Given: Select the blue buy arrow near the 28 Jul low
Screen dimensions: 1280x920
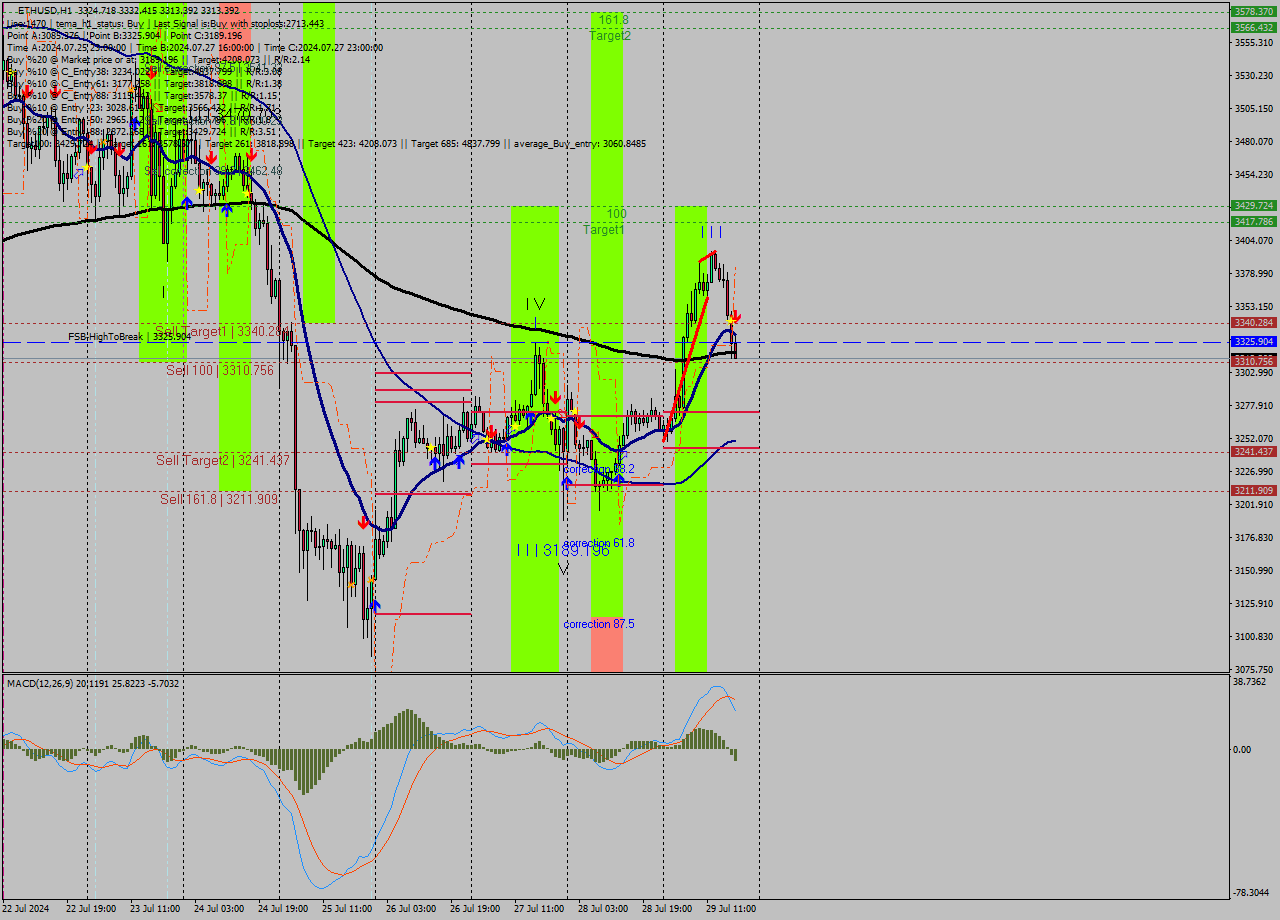Looking at the screenshot, I should point(619,478).
